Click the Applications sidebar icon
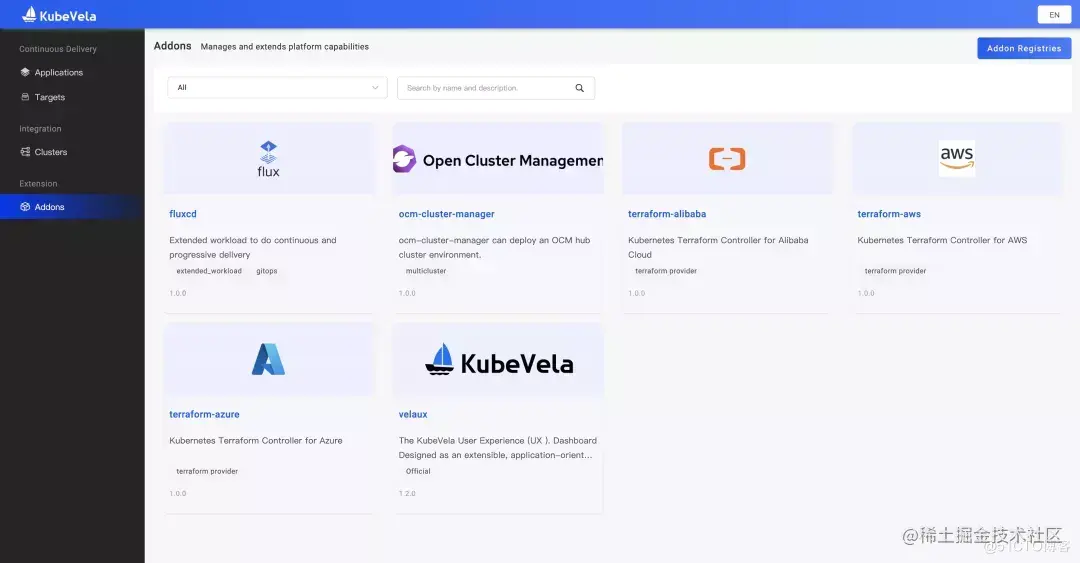This screenshot has width=1080, height=563. click(25, 72)
